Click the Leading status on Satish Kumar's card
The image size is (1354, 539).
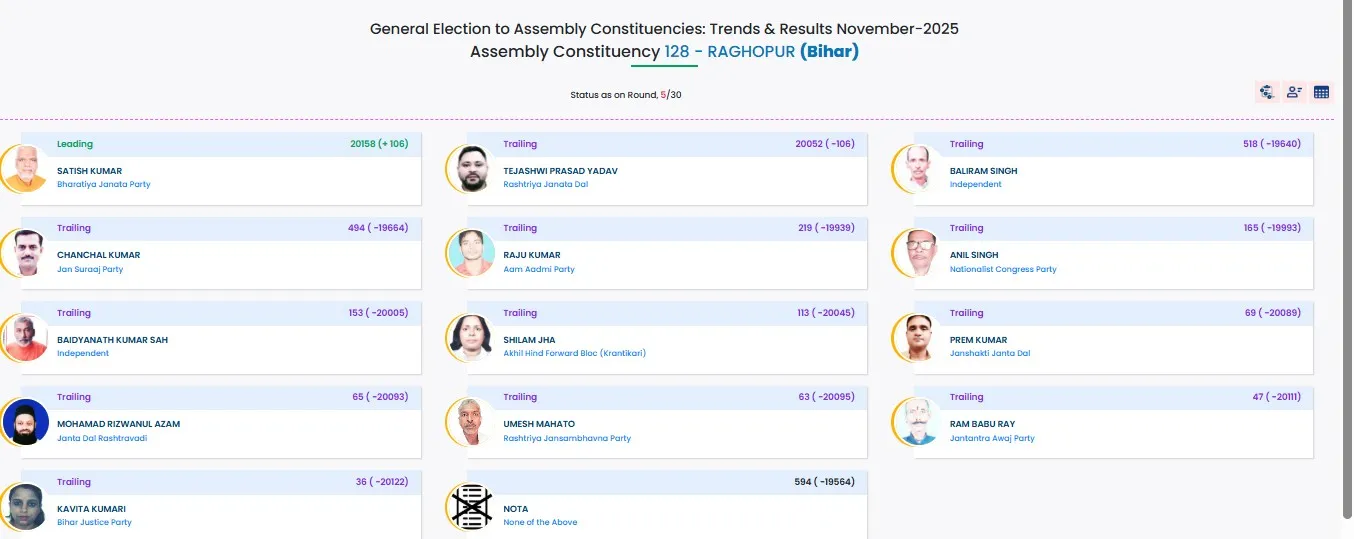(75, 144)
